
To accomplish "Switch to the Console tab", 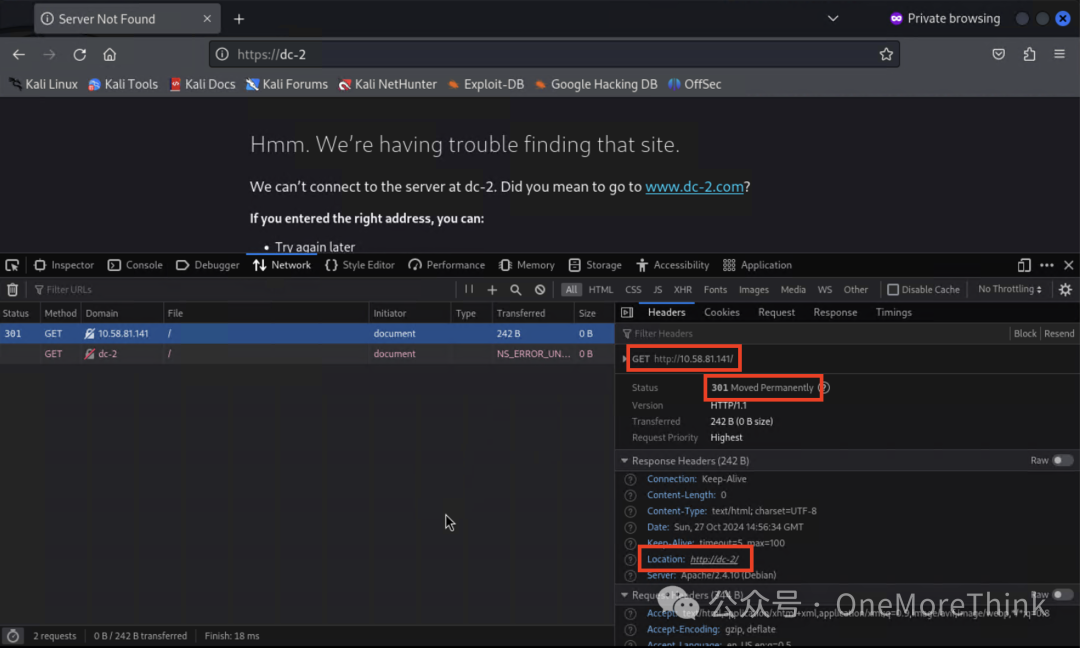I will 135,265.
